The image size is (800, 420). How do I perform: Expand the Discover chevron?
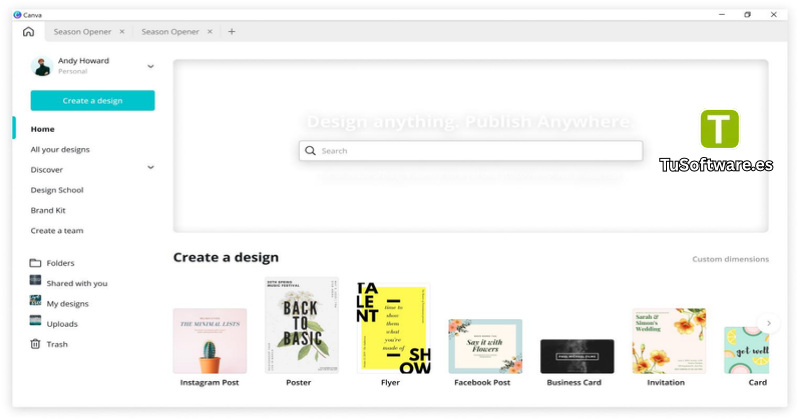151,167
